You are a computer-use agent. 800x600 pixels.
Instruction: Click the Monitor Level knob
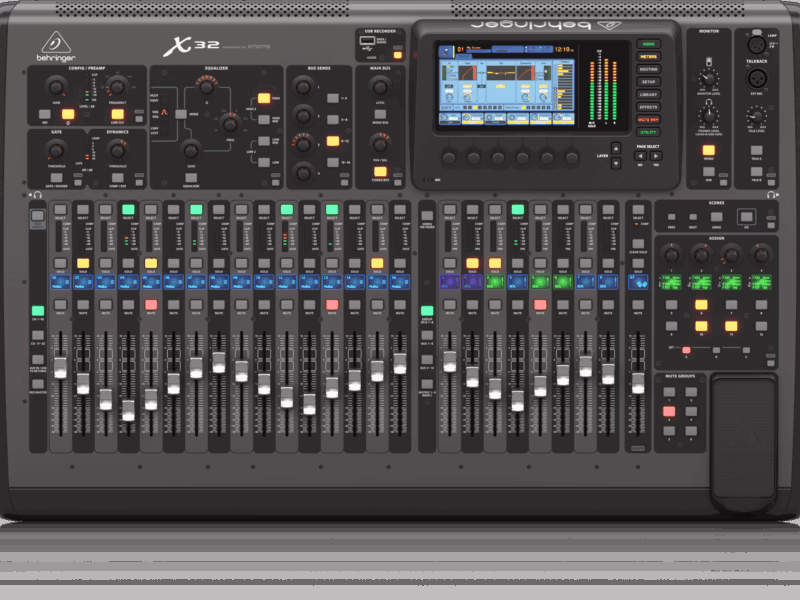[x=708, y=79]
